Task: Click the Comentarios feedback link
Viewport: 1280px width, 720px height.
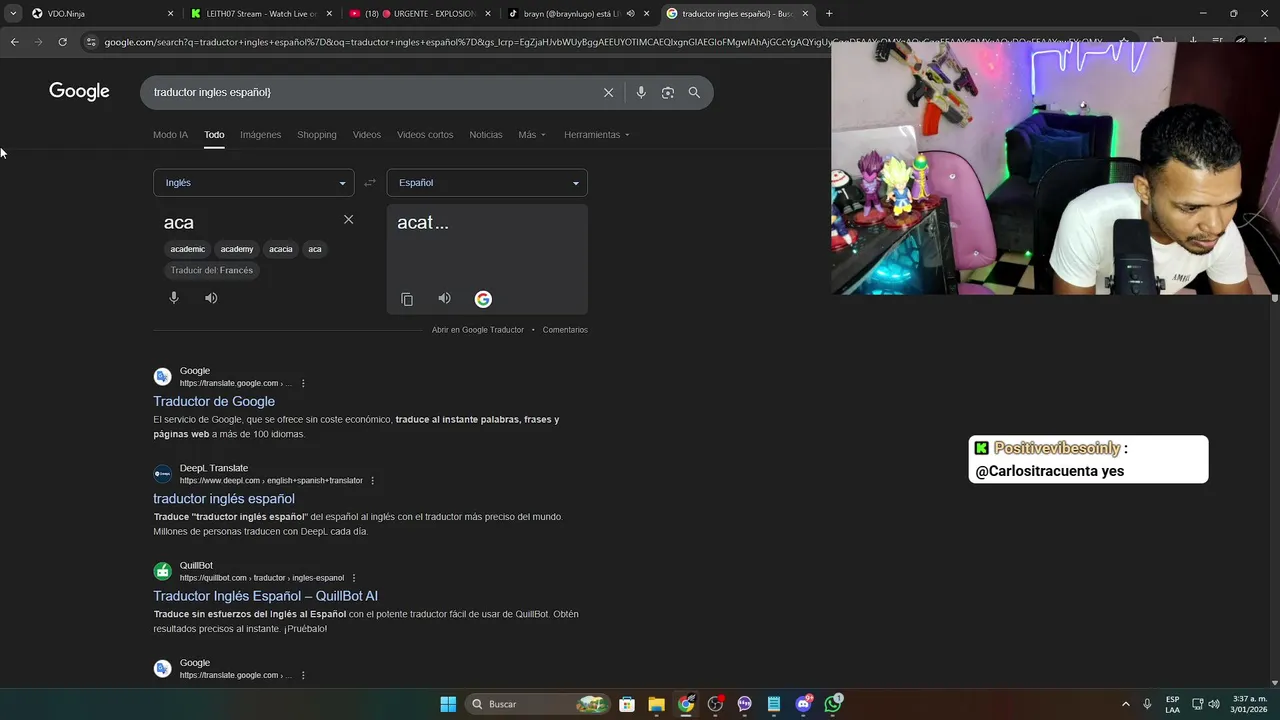Action: tap(565, 330)
